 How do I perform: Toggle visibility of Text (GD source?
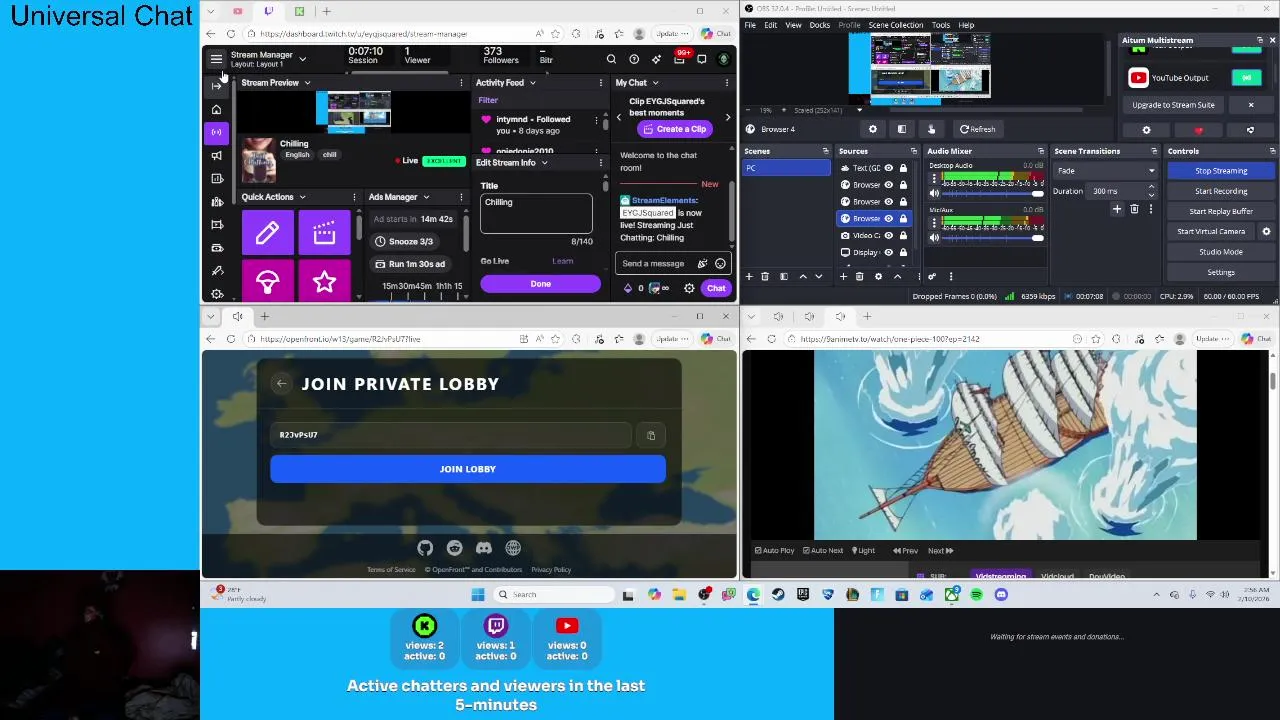[888, 168]
